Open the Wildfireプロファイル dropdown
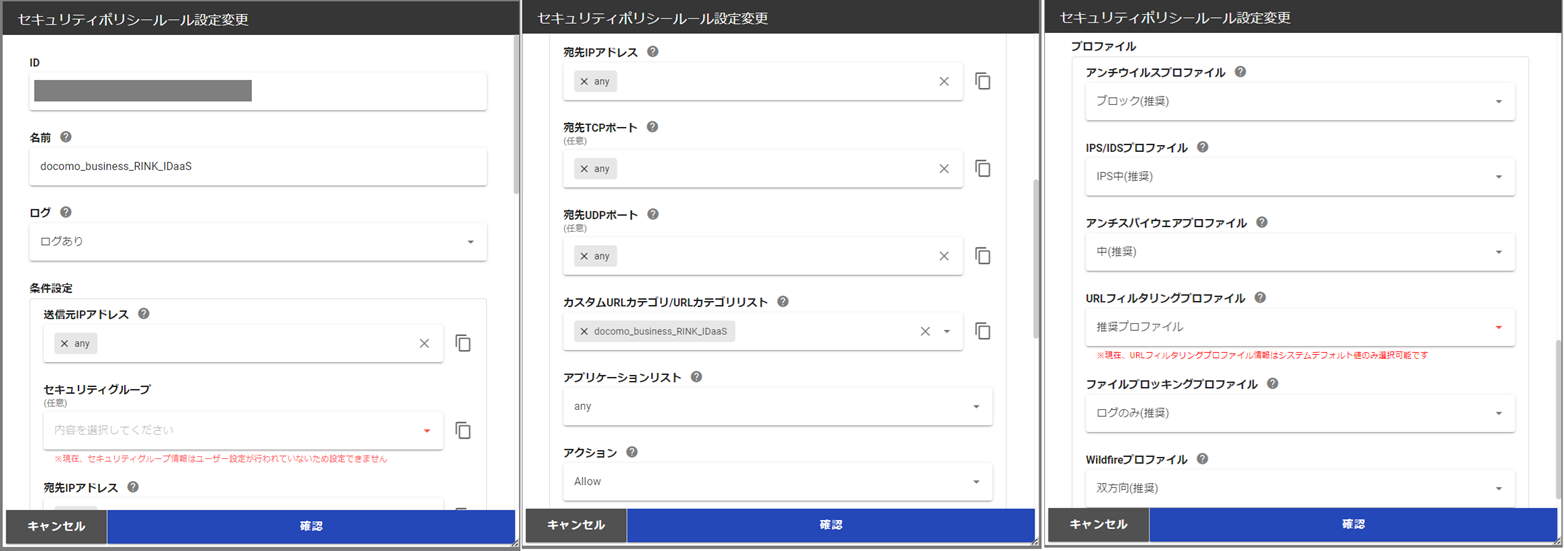Viewport: 1564px width, 551px height. (1300, 487)
